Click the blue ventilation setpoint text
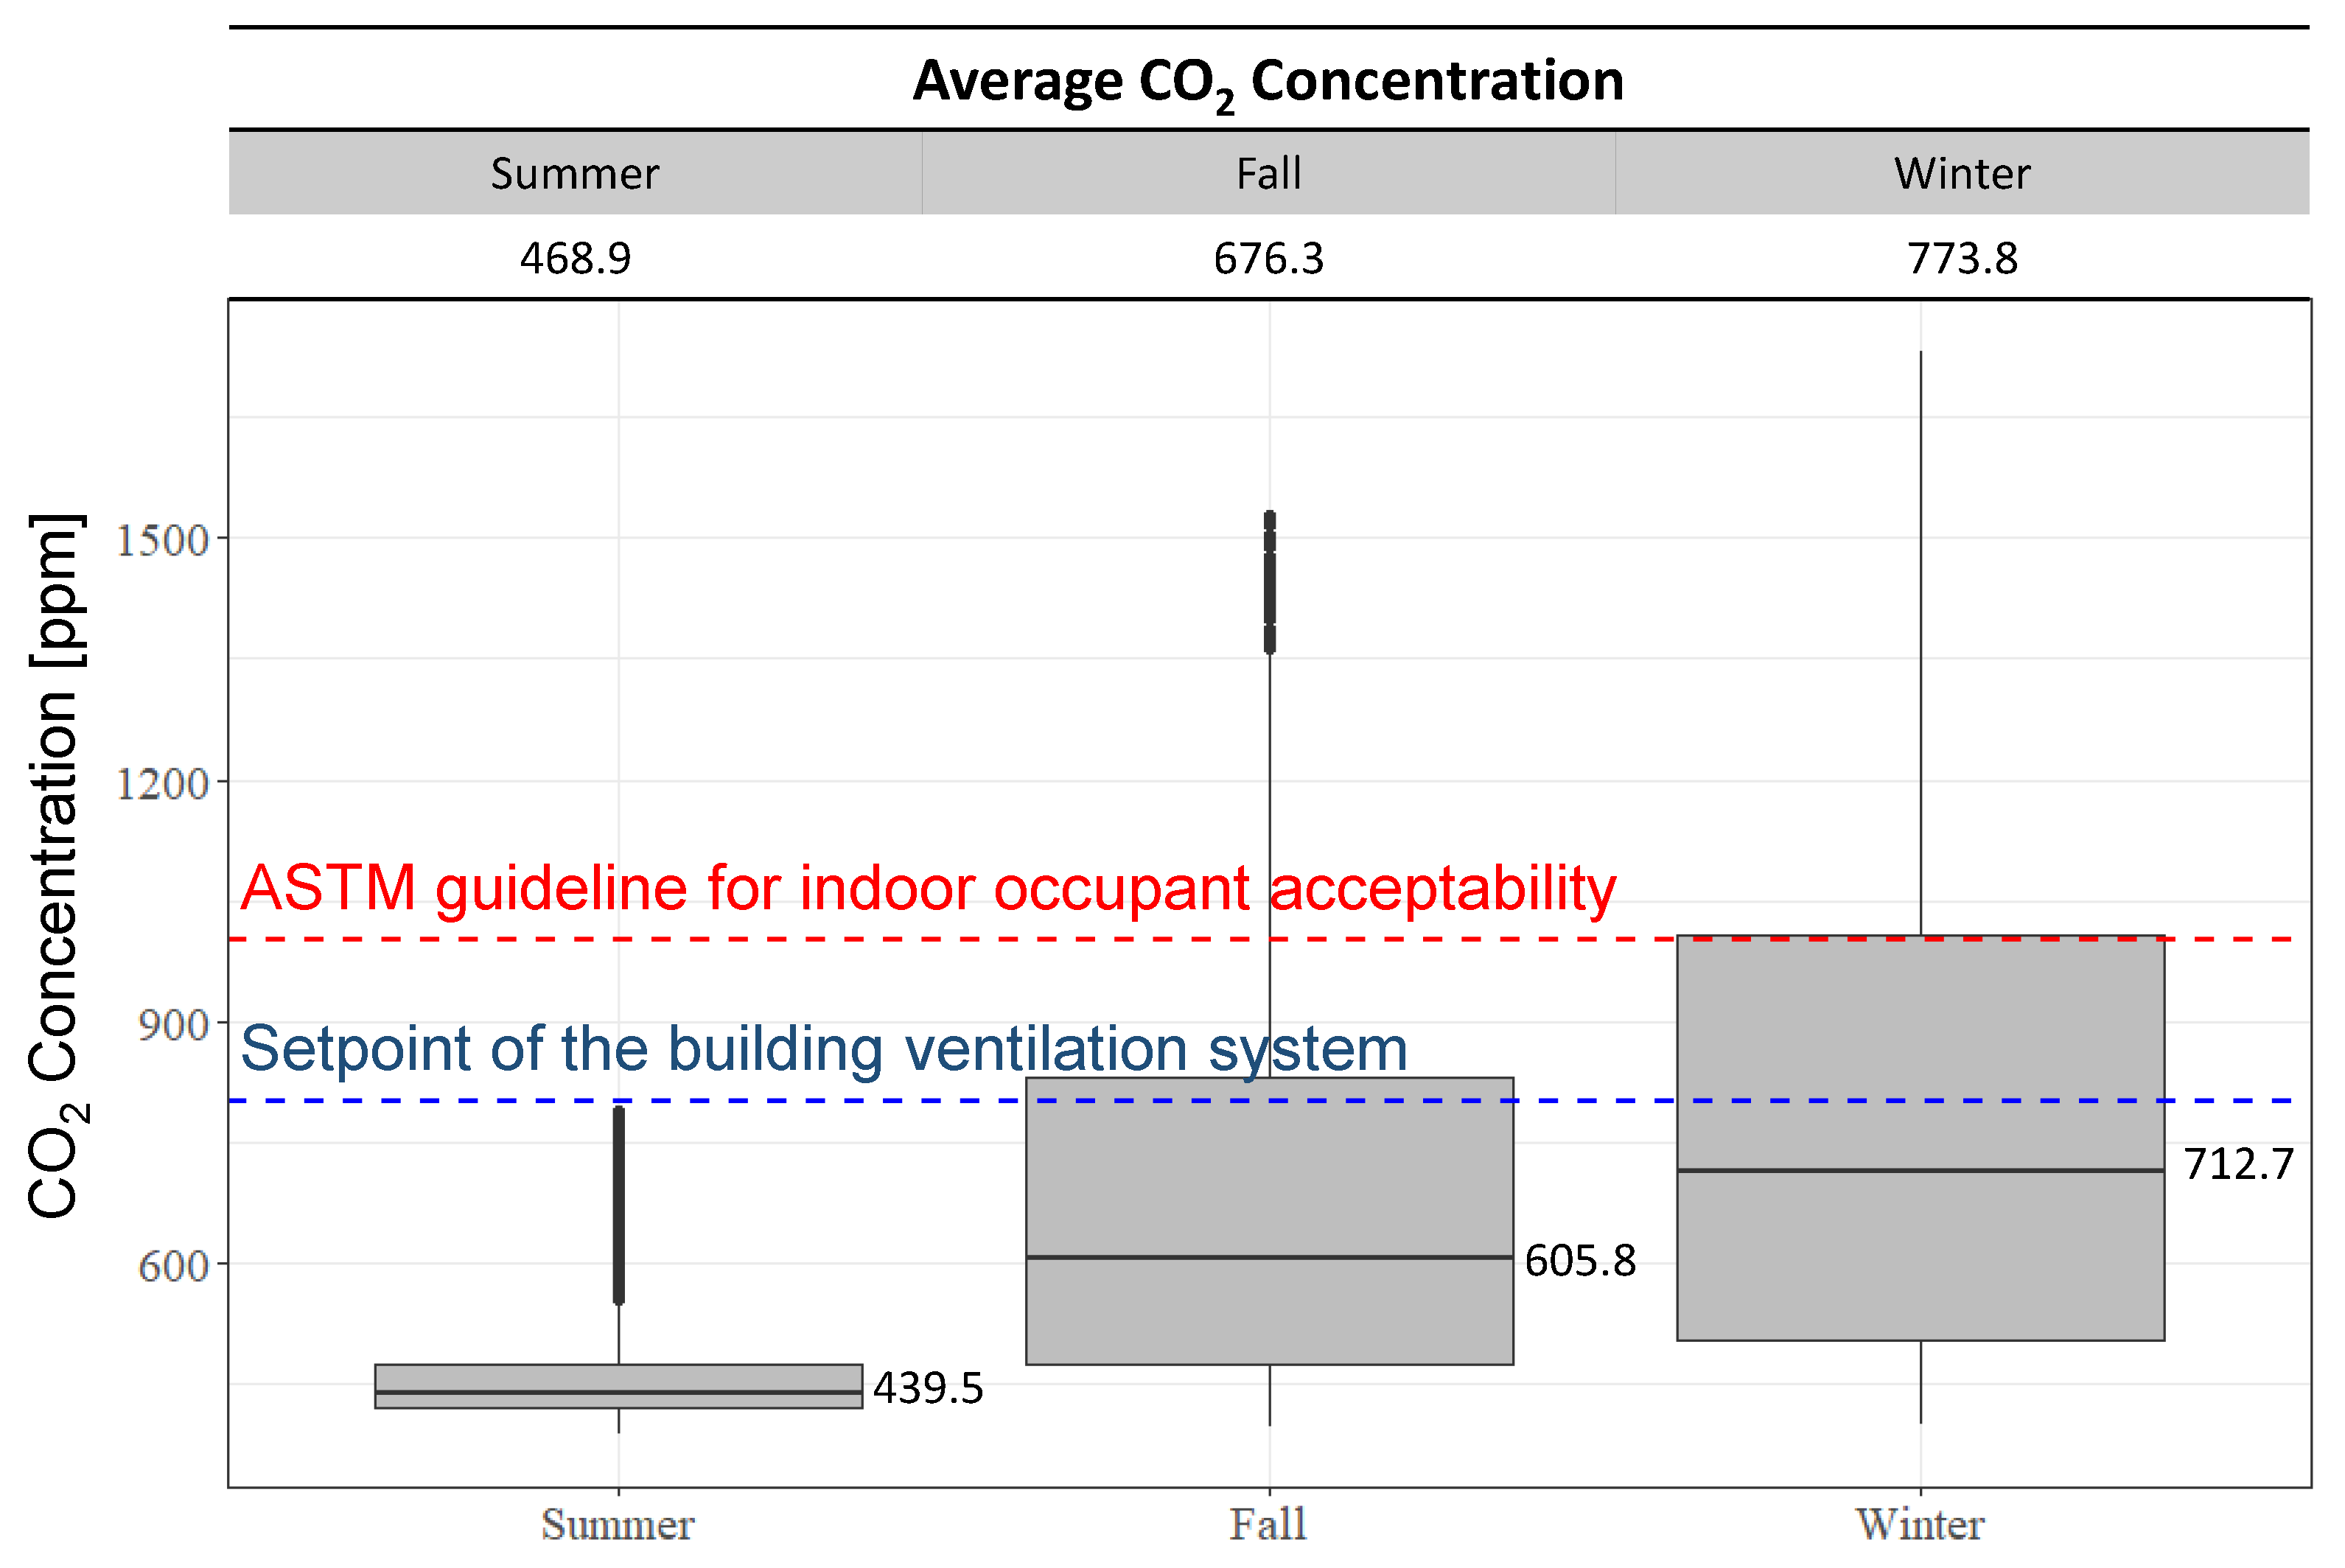Viewport: 2345px width, 1568px height. coord(824,1049)
